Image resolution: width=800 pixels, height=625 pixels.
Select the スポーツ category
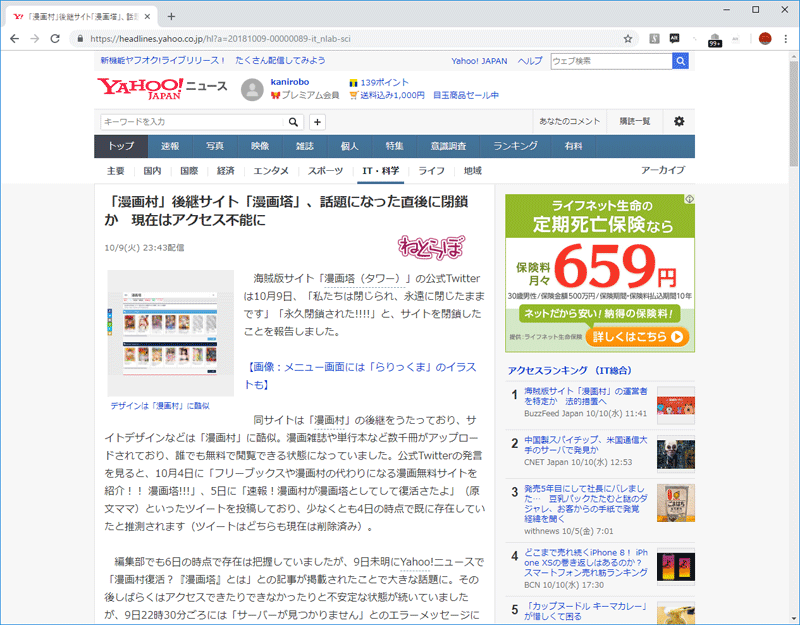click(325, 171)
